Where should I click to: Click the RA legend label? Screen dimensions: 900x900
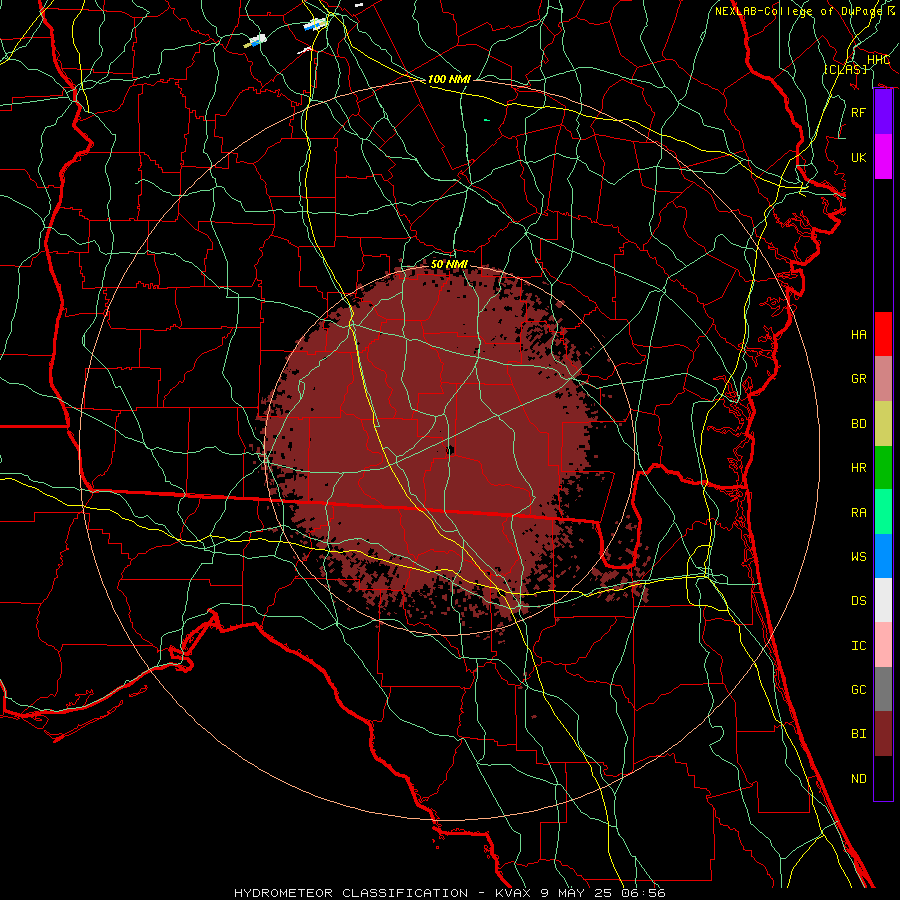pyautogui.click(x=859, y=512)
